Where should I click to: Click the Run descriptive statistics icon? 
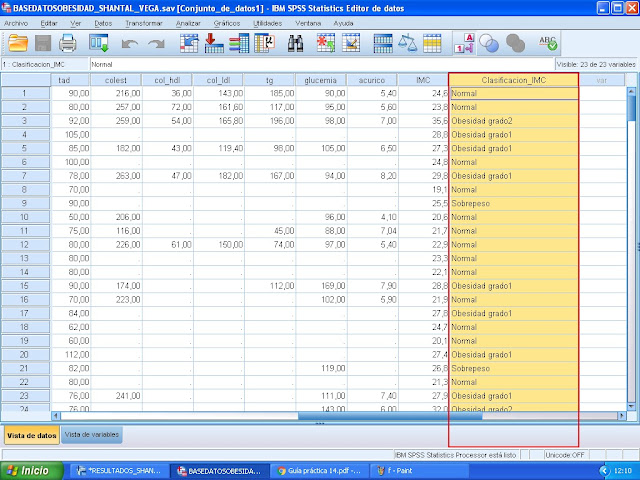[264, 43]
